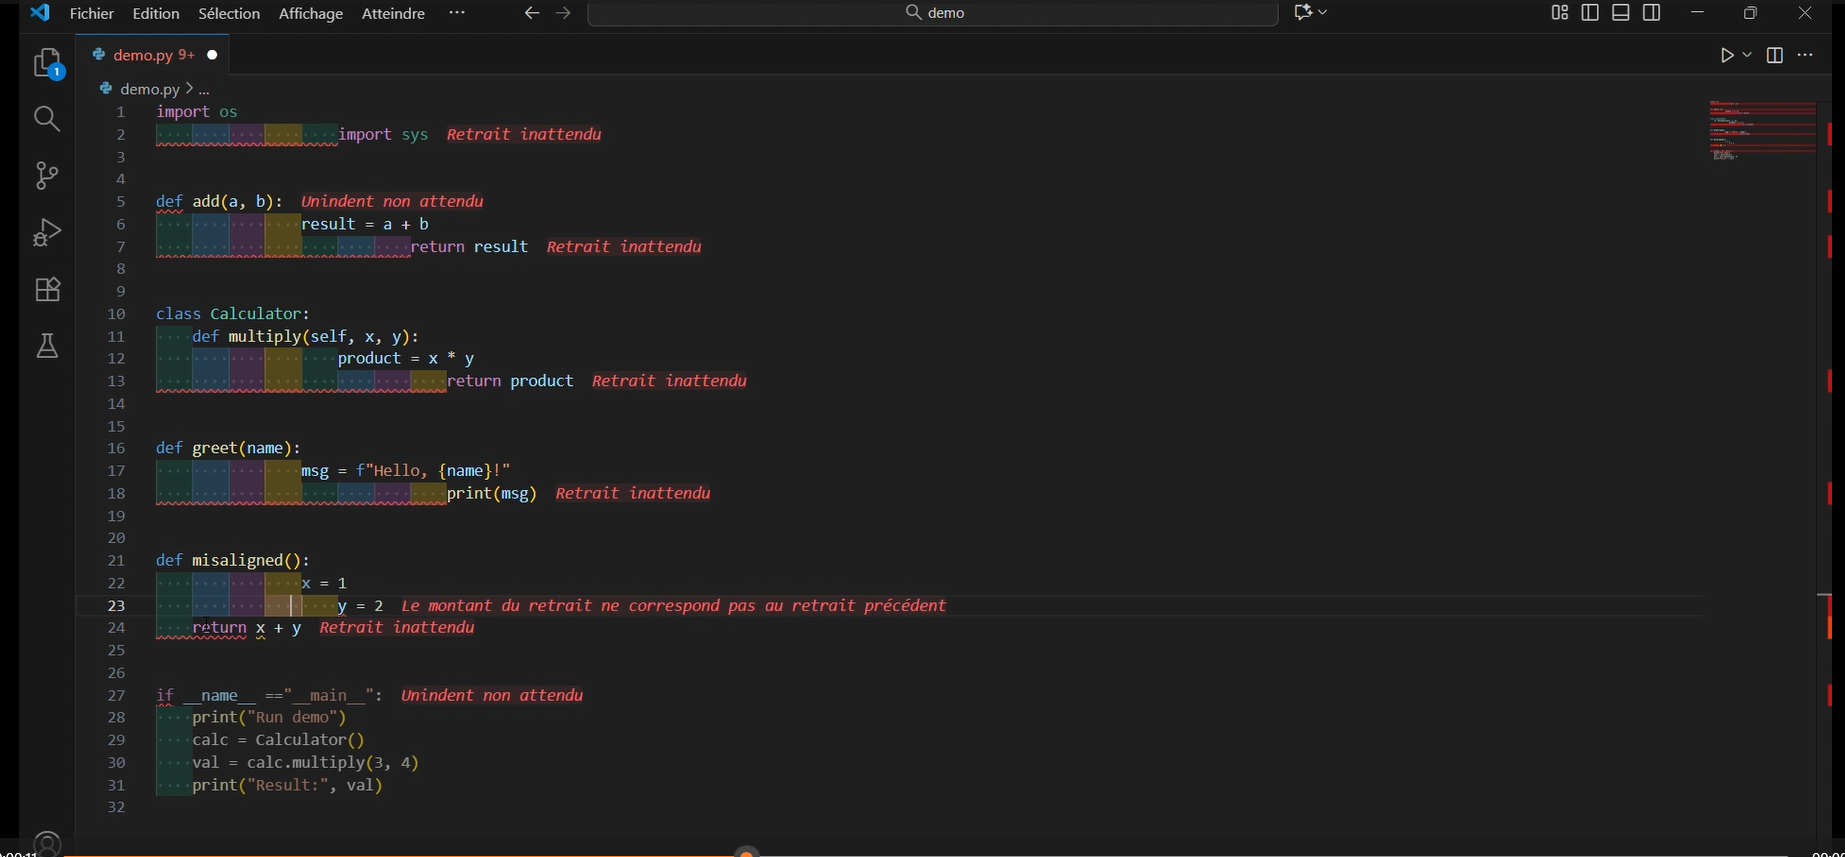Open the customize layout icon
The image size is (1845, 857).
(x=1559, y=13)
